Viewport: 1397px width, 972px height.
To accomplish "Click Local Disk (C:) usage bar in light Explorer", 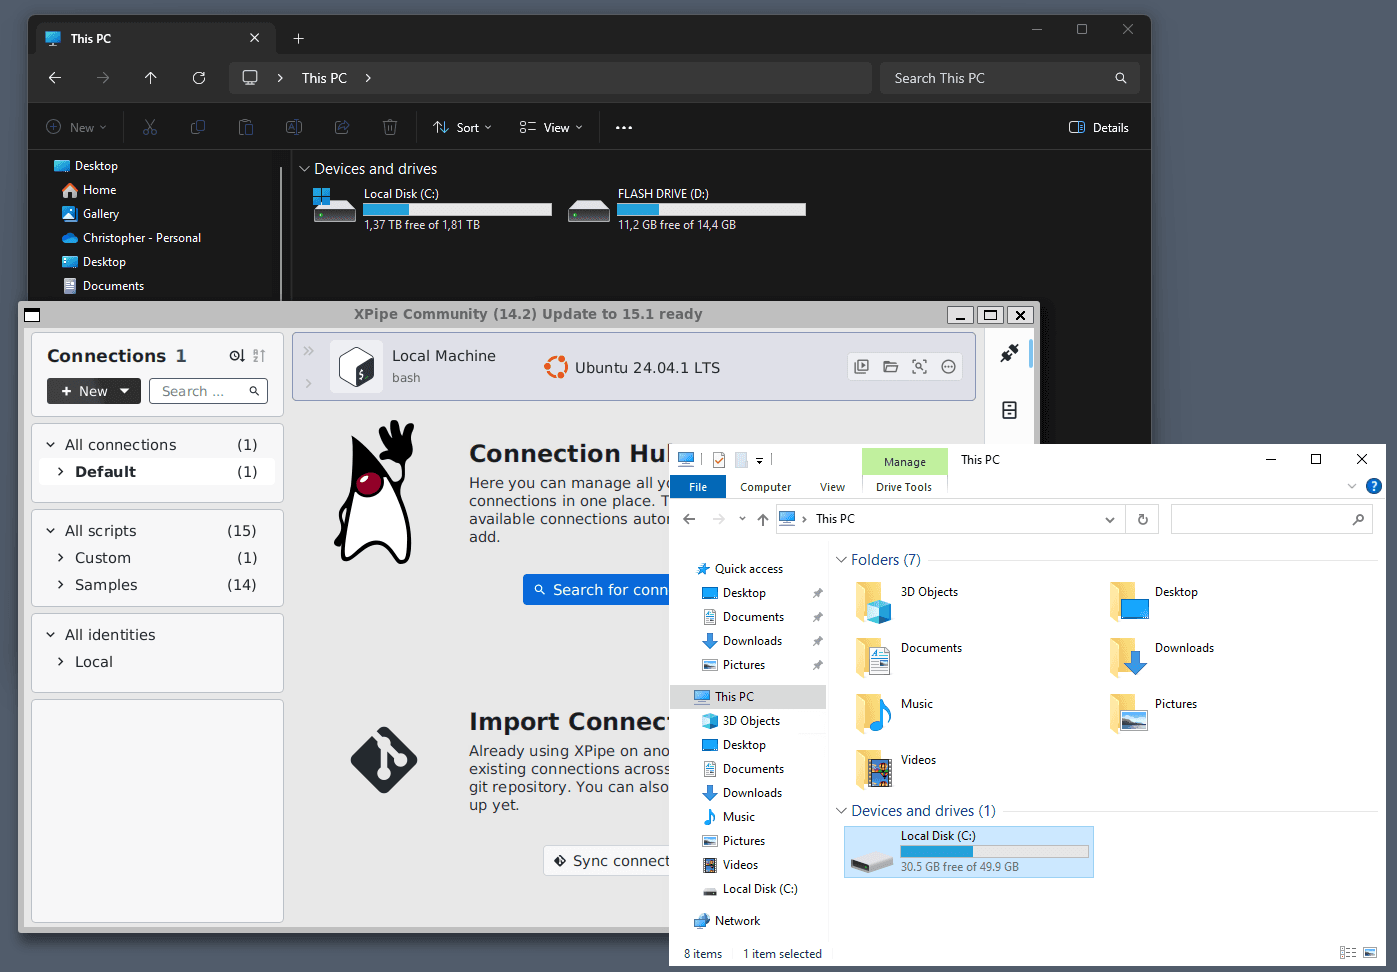I will coord(994,852).
